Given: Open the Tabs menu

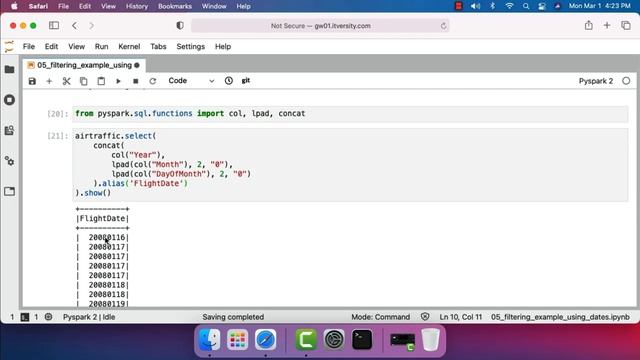Looking at the screenshot, I should [x=158, y=47].
